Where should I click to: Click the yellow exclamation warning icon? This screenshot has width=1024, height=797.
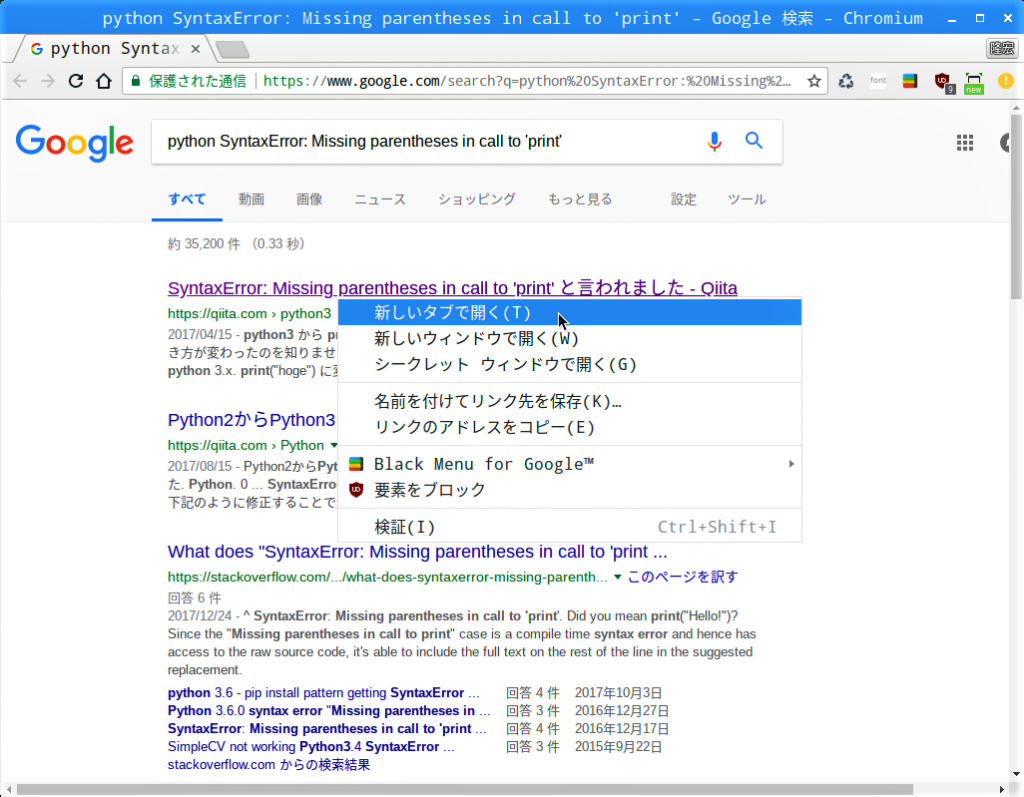click(1006, 81)
